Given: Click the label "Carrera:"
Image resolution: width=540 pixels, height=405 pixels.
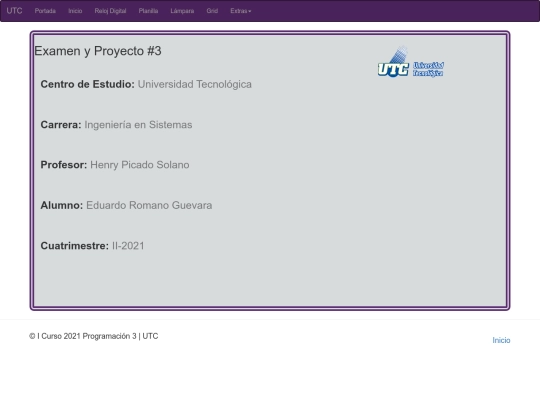Looking at the screenshot, I should [x=61, y=125].
